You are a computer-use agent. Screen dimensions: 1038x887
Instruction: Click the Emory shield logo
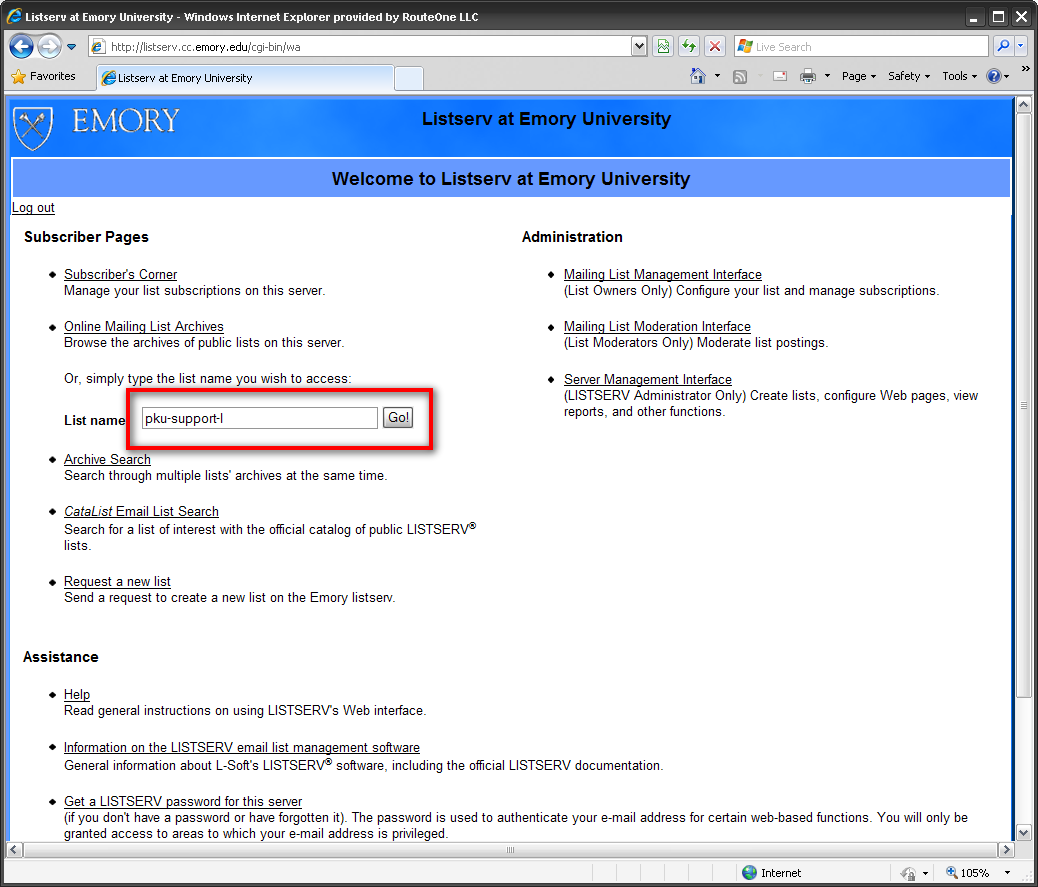33,128
